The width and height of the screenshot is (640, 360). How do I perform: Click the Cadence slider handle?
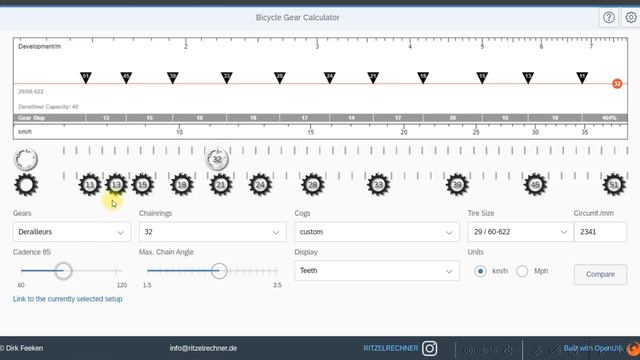(x=63, y=271)
